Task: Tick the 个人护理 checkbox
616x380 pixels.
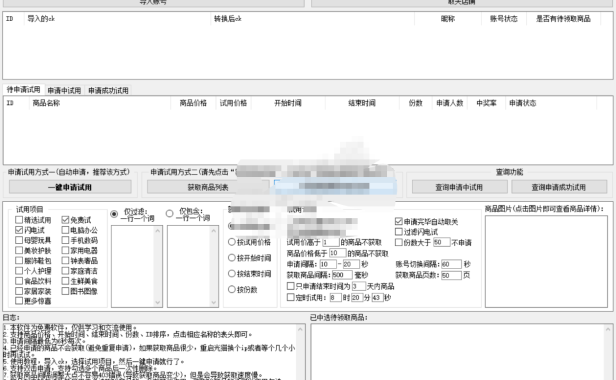Action: (x=19, y=271)
